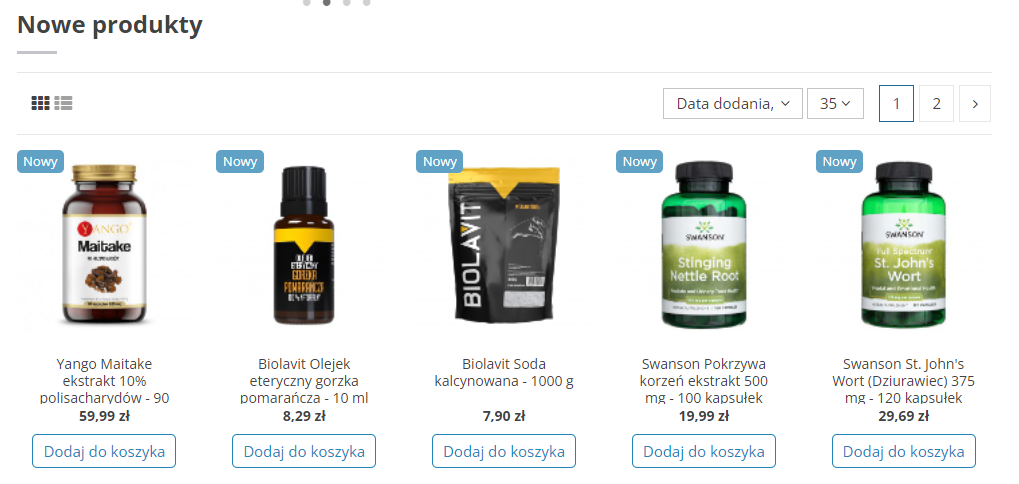Select page 1 in pagination
The image size is (1019, 484).
click(896, 103)
